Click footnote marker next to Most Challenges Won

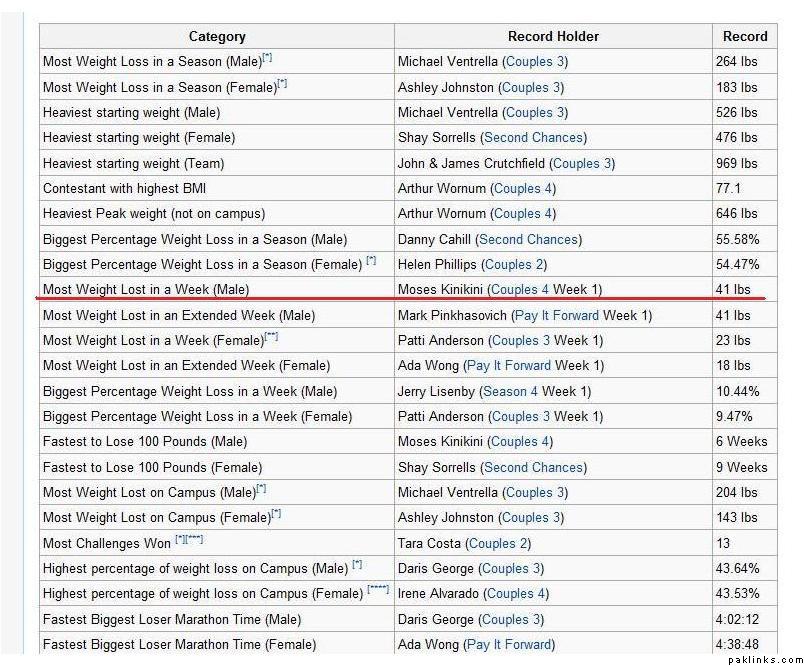pyautogui.click(x=188, y=540)
